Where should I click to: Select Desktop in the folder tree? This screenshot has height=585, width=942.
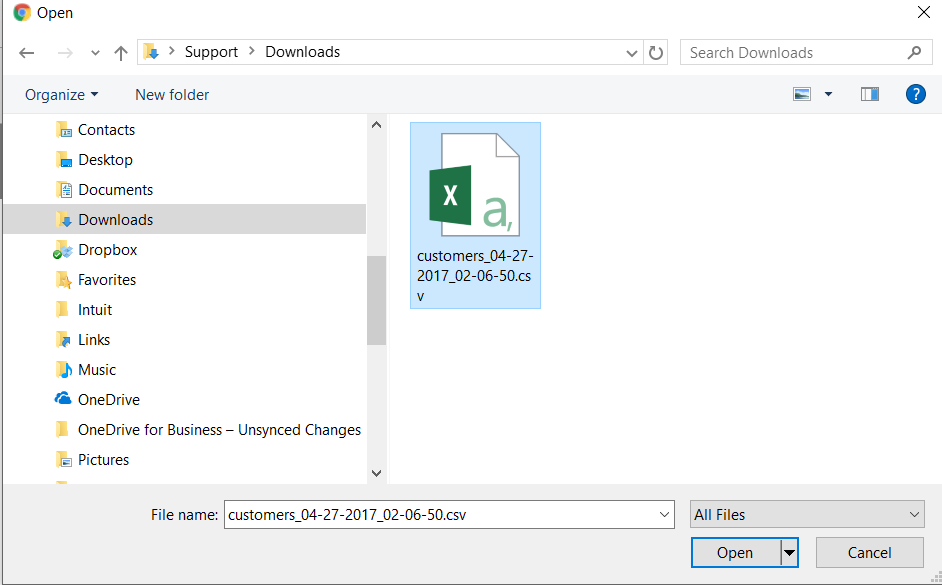[x=105, y=160]
